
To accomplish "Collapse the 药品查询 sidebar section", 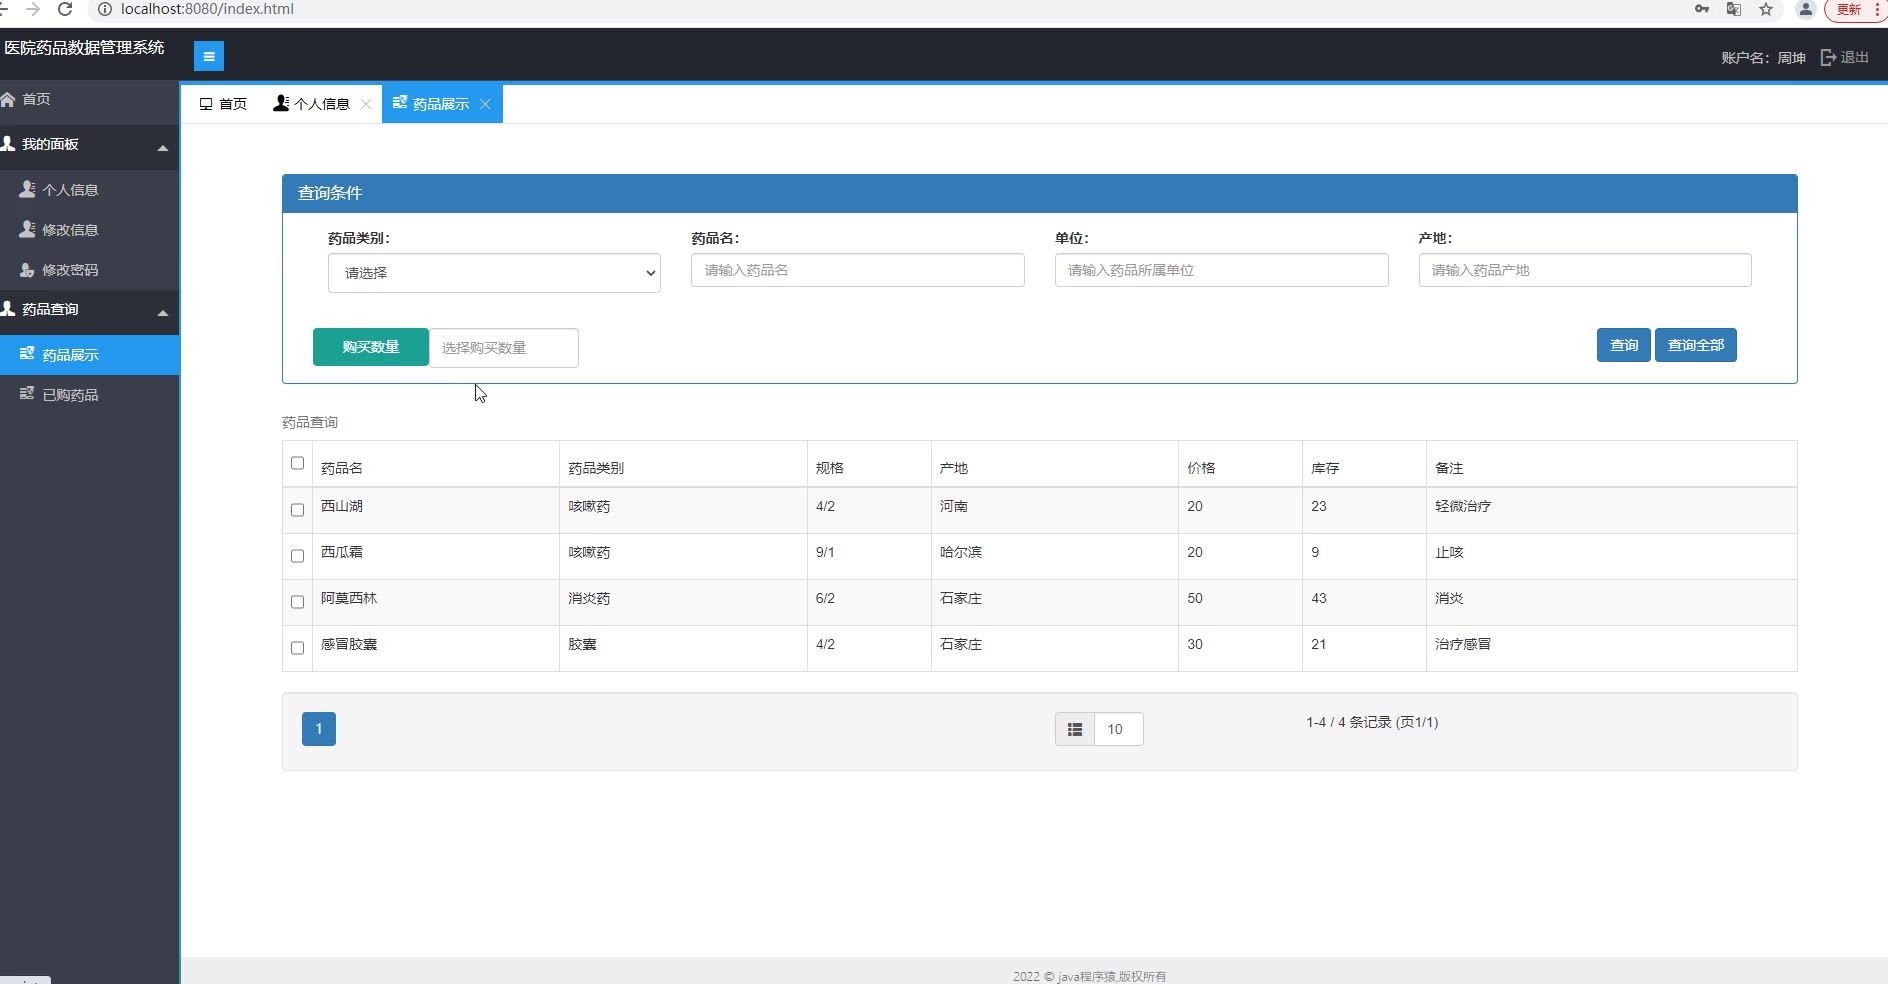I will pyautogui.click(x=162, y=311).
